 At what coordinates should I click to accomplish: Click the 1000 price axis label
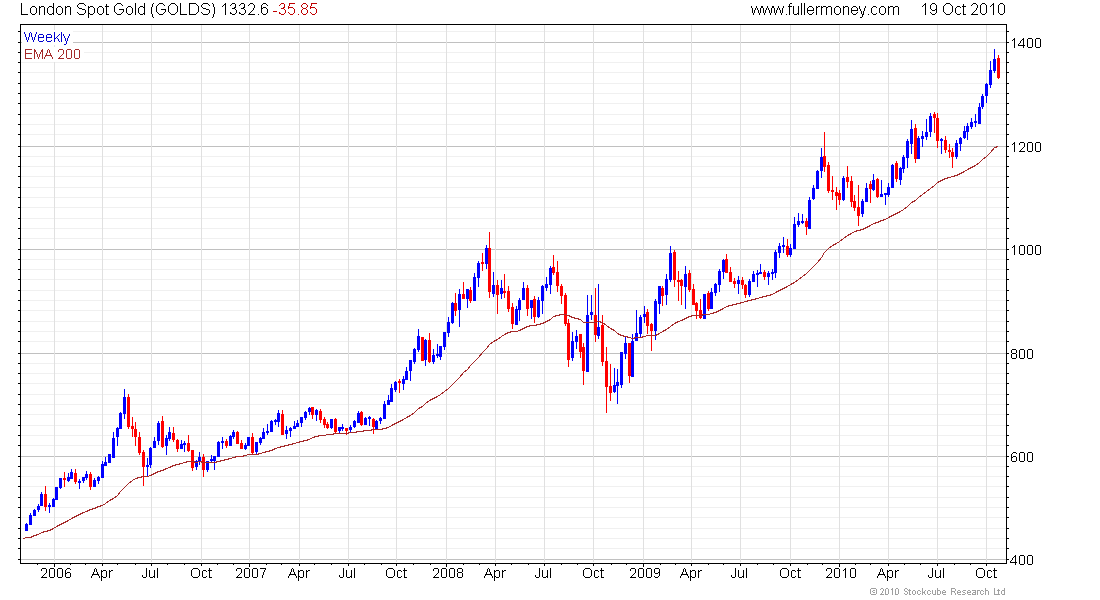coord(1026,251)
